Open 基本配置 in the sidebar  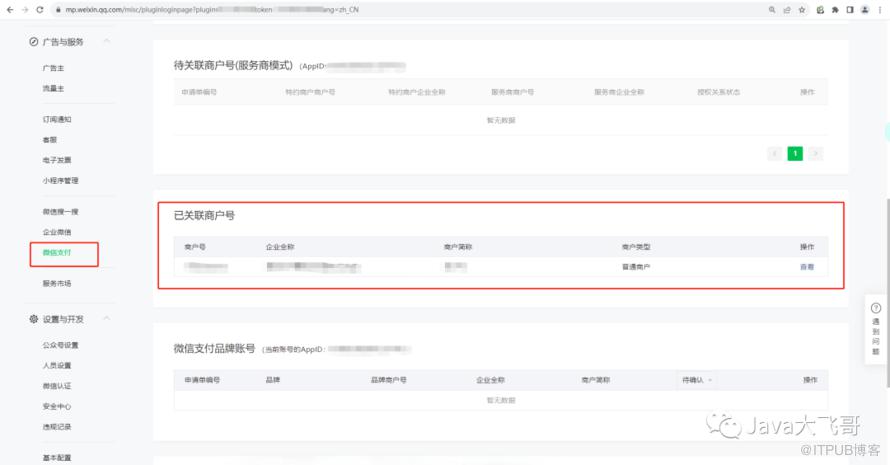57,458
